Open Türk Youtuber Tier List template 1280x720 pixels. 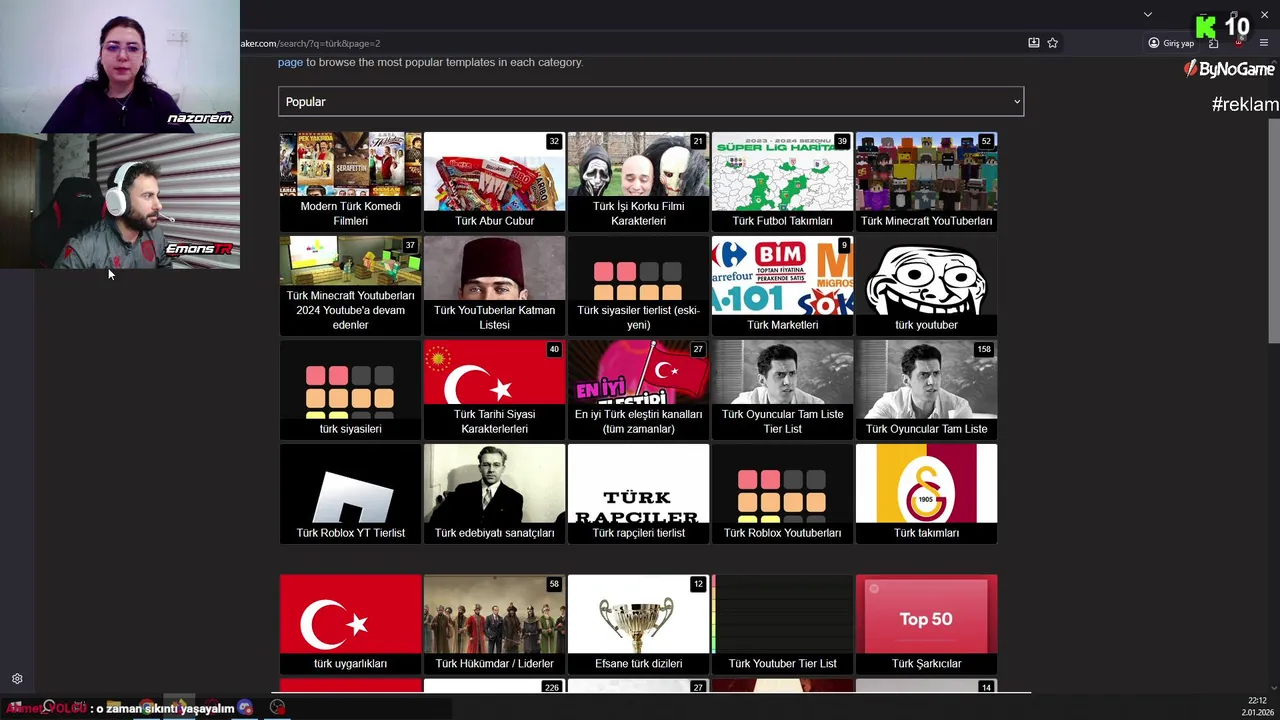point(782,624)
